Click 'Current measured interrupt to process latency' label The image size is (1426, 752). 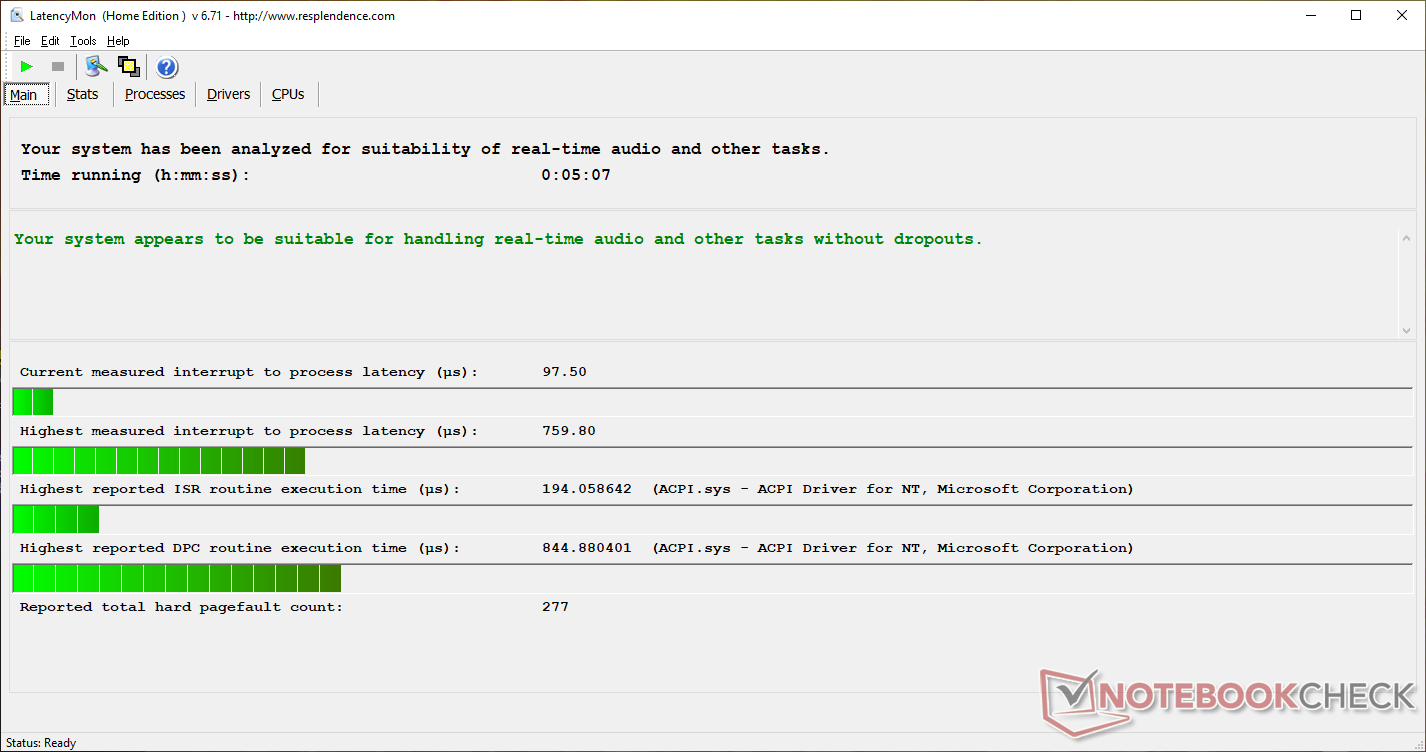pyautogui.click(x=249, y=372)
